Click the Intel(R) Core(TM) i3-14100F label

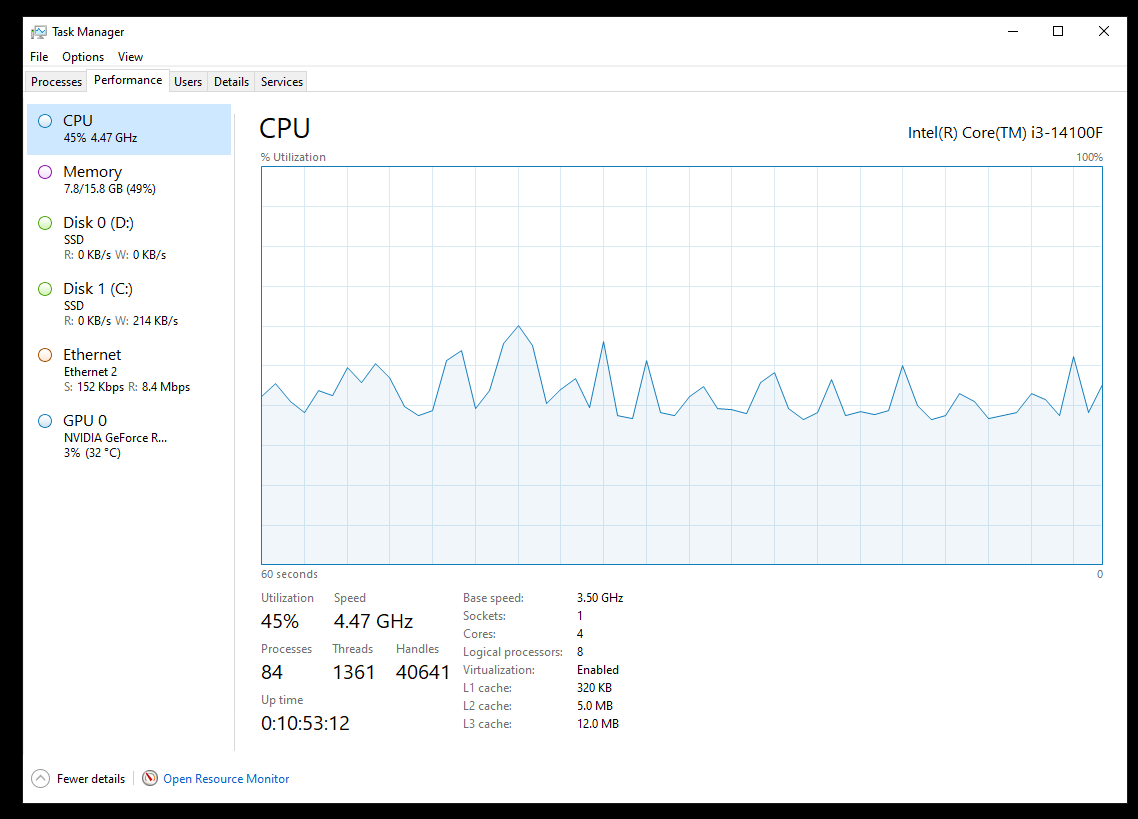[1005, 133]
